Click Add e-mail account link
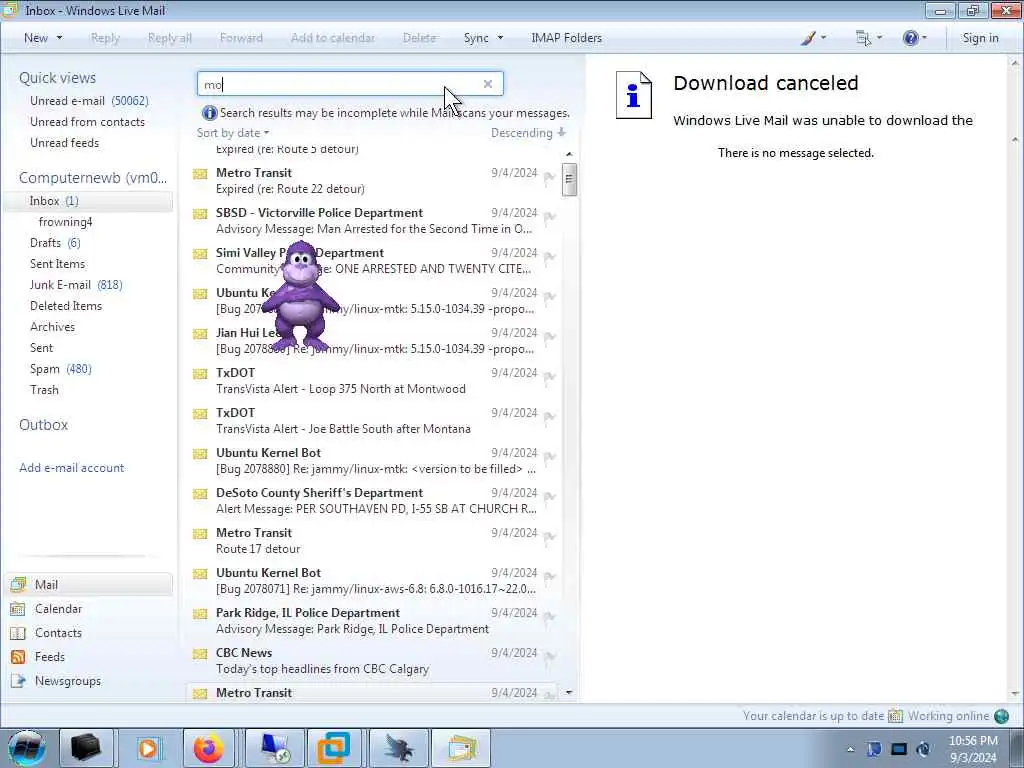 coord(72,468)
